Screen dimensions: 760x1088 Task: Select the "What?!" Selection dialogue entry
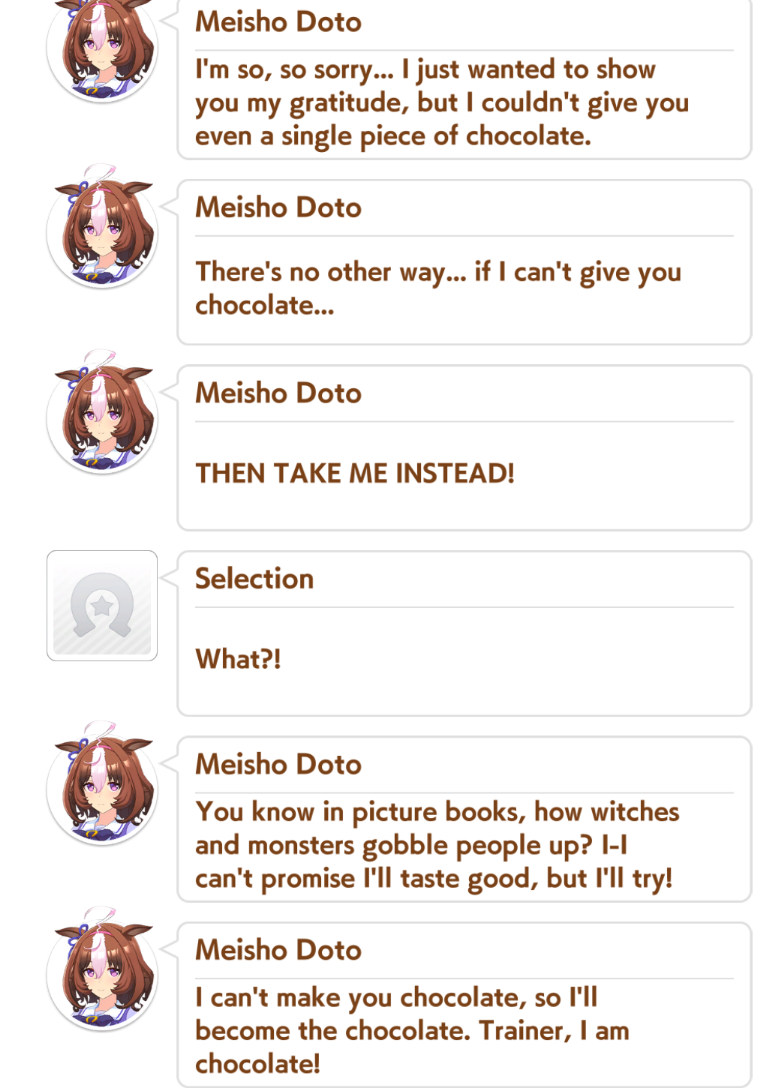464,634
